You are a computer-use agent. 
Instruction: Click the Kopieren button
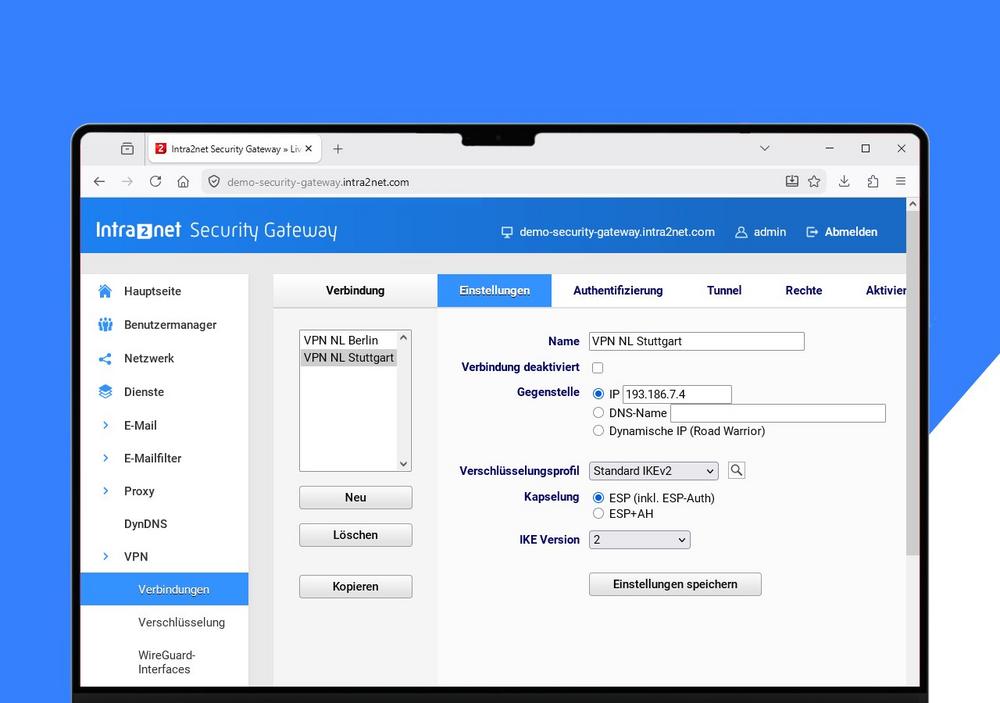pyautogui.click(x=355, y=587)
